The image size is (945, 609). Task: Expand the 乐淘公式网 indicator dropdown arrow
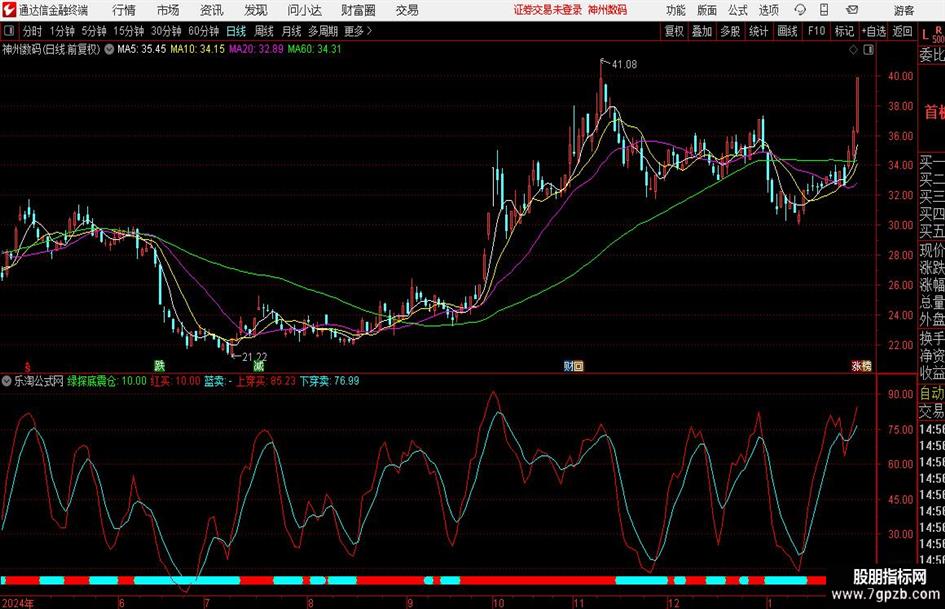[x=7, y=381]
